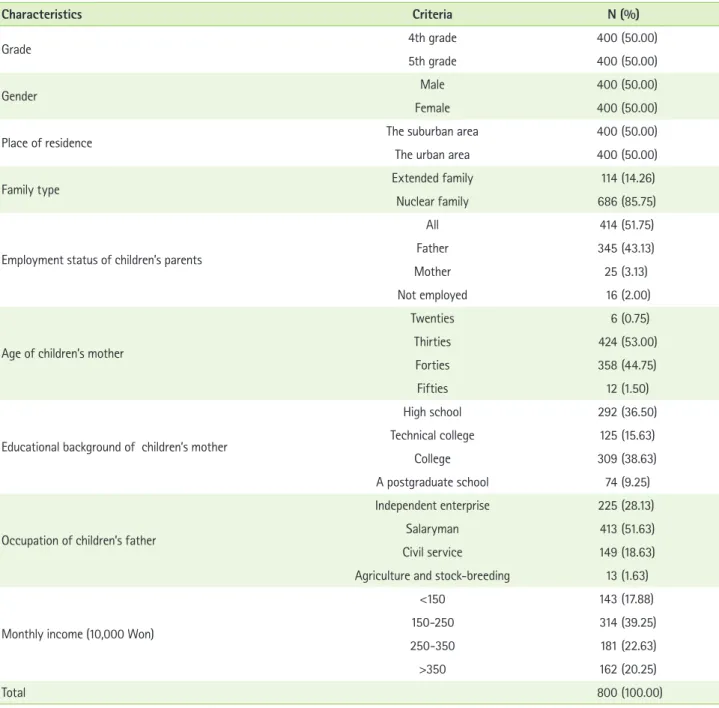Click the value 12 (1.50)
Image resolution: width=719 pixels, height=708 pixels.
[x=627, y=388]
